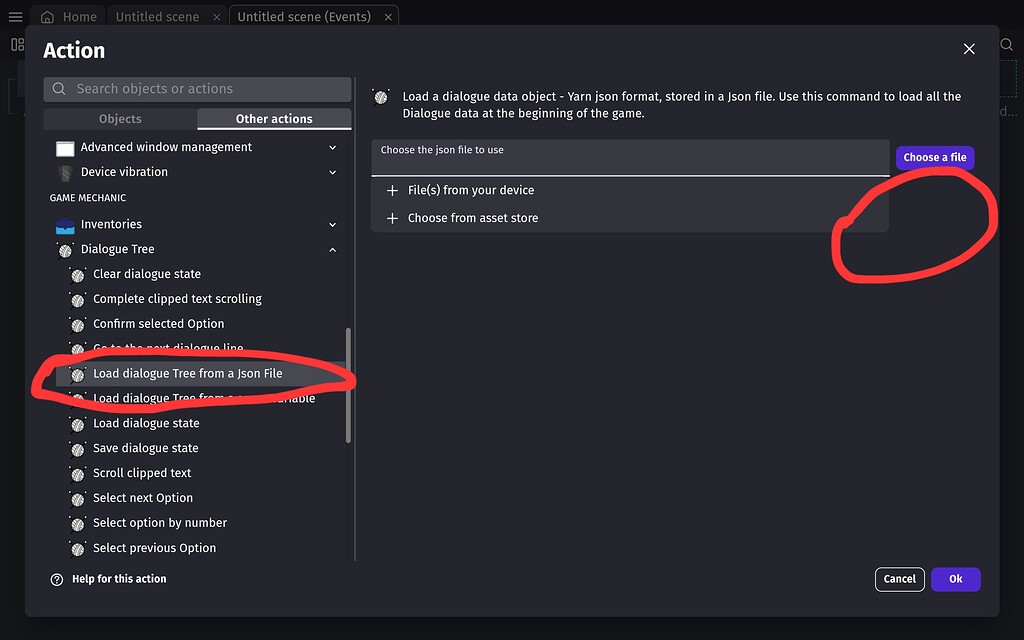Expand the Inventories category

(332, 224)
